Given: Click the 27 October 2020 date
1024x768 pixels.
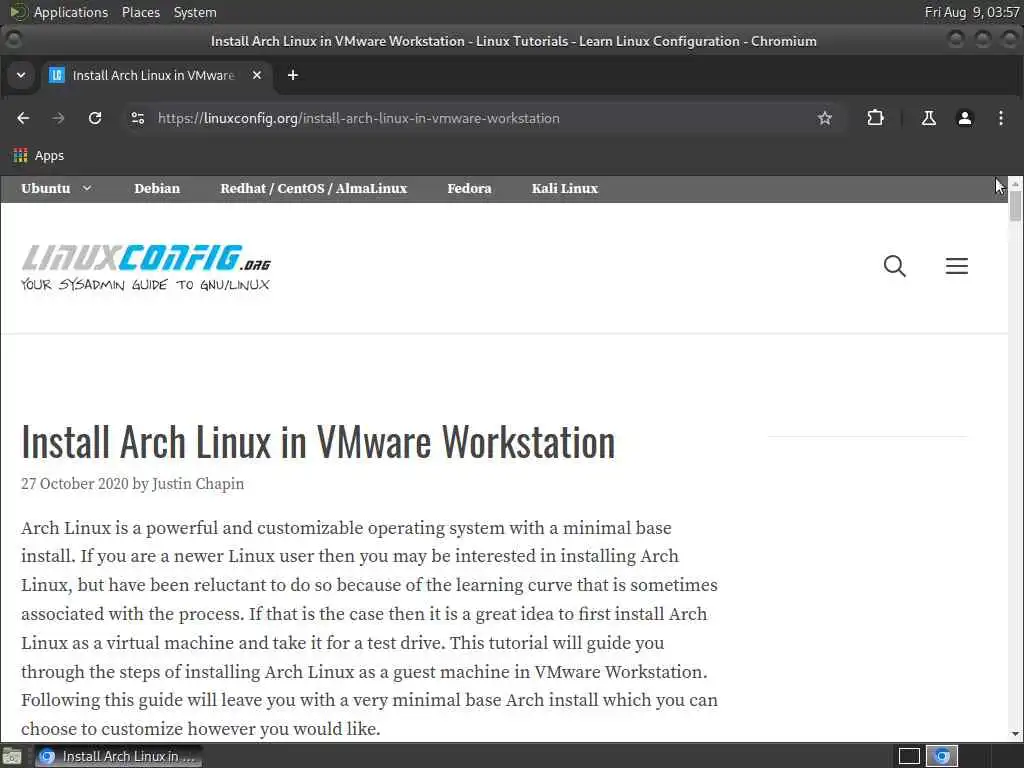Looking at the screenshot, I should pyautogui.click(x=74, y=484).
